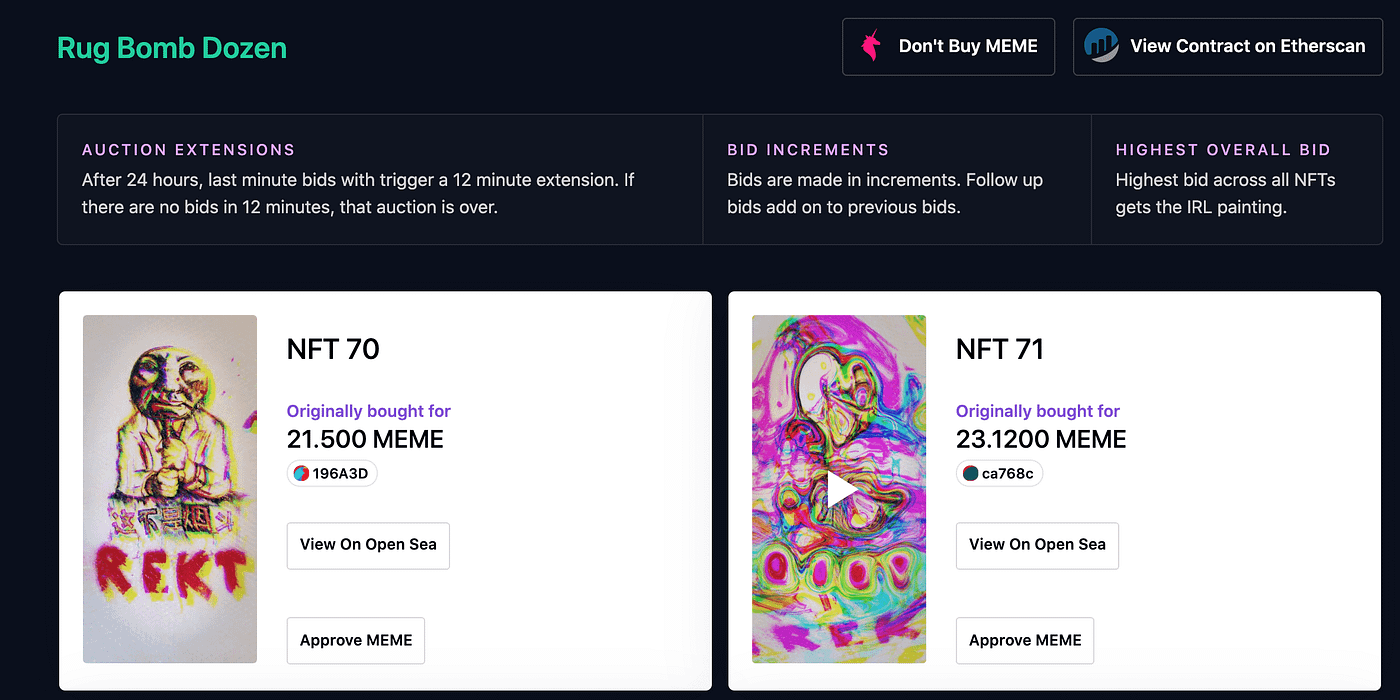Image resolution: width=1400 pixels, height=700 pixels.
Task: Click the unicorn icon beside Don't Buy MEME
Action: click(871, 46)
